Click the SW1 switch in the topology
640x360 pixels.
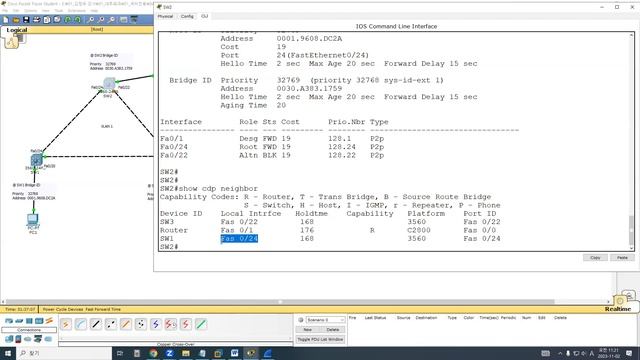pyautogui.click(x=36, y=160)
